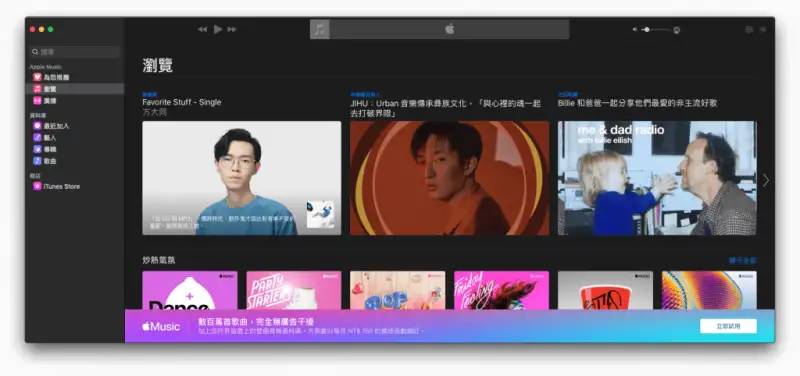
Task: Click small album cover on first banner
Action: click(320, 214)
